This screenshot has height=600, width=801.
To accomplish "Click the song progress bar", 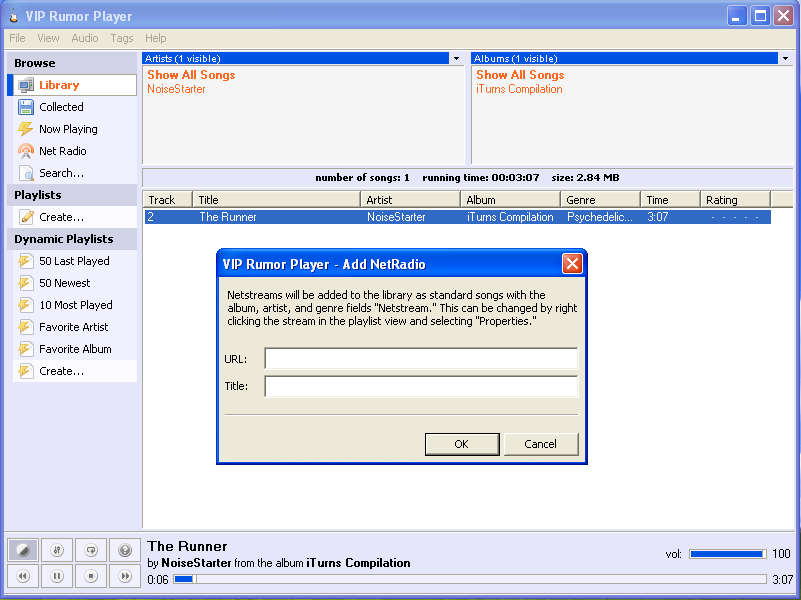I will [470, 579].
